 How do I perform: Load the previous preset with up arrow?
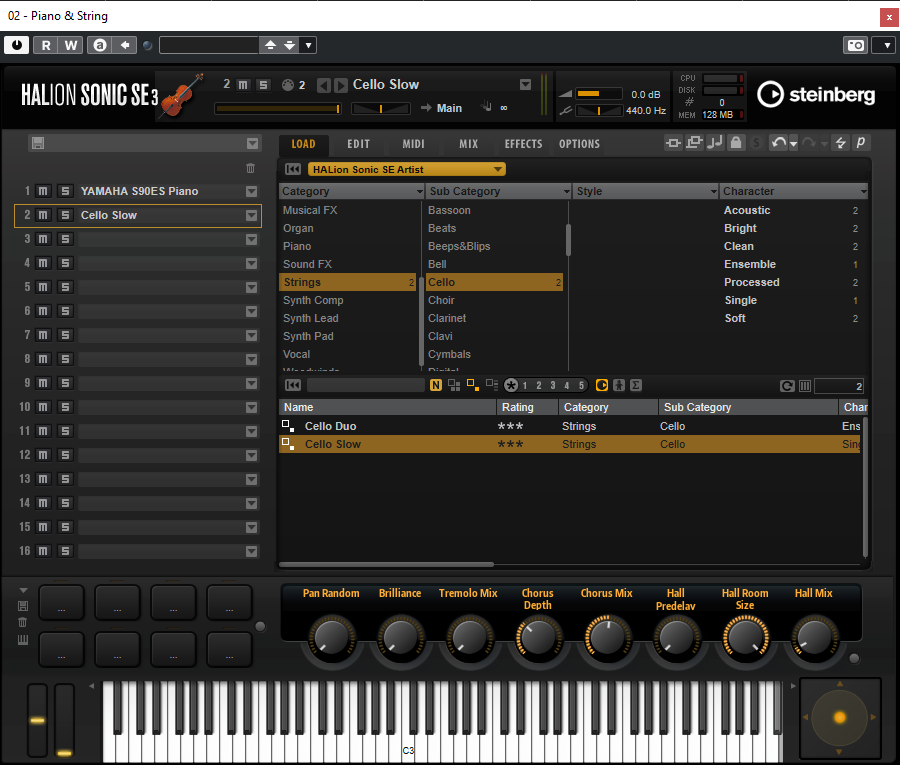coord(270,45)
